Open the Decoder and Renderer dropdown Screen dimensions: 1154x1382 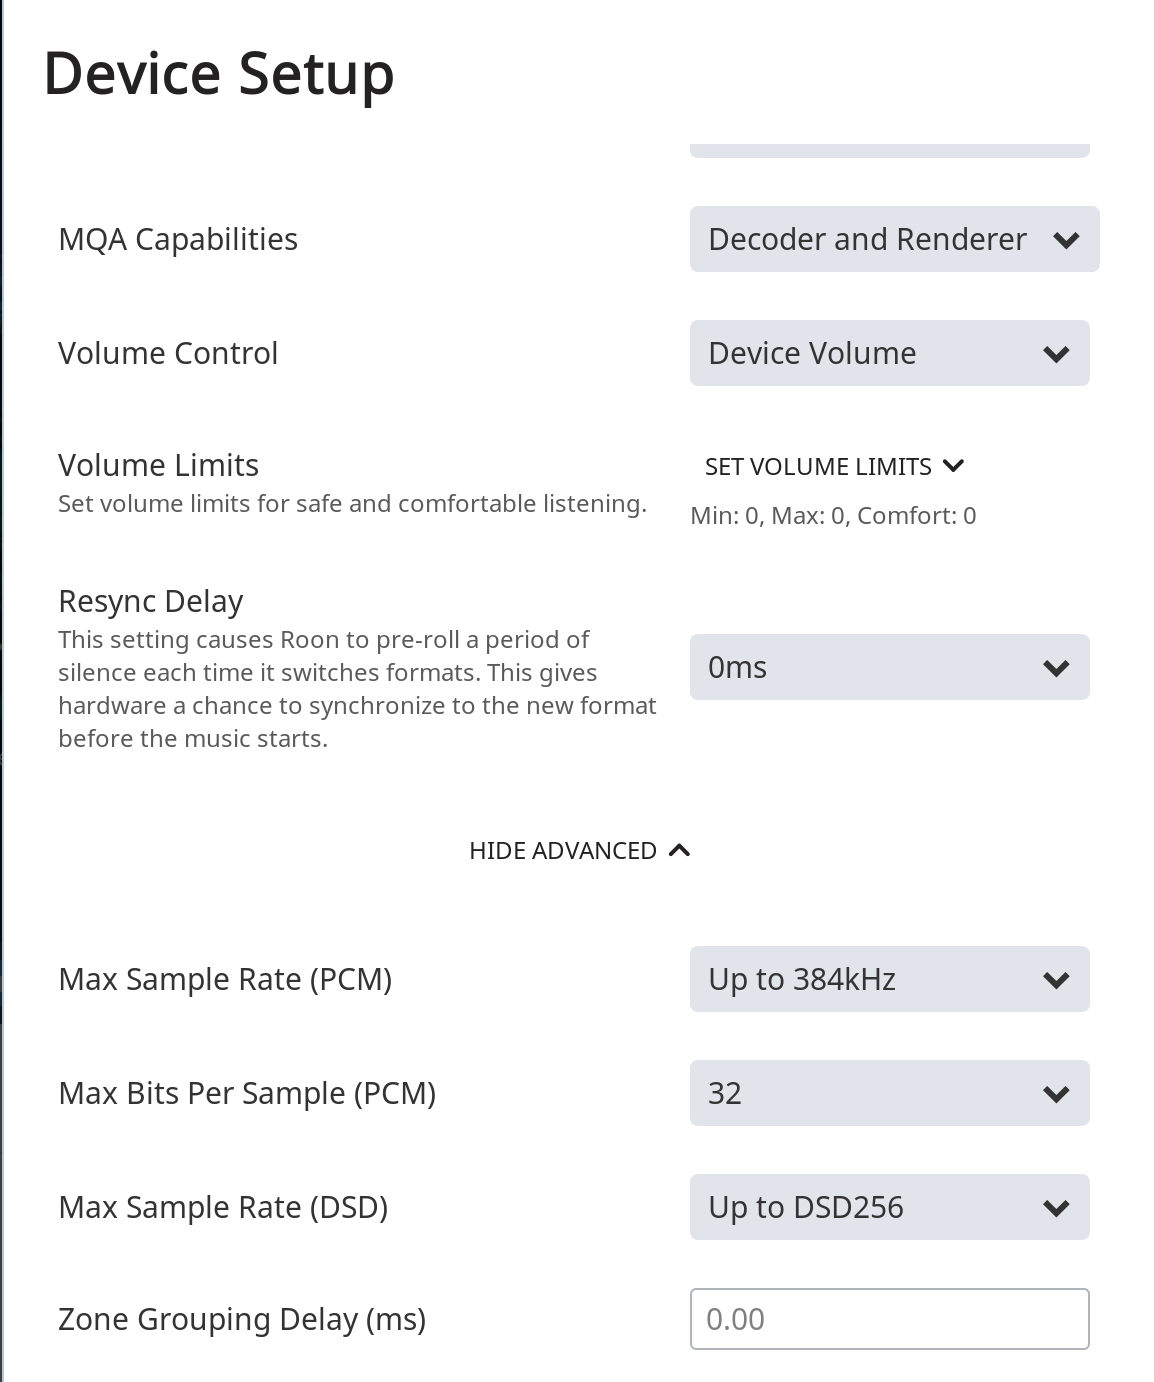(x=895, y=239)
